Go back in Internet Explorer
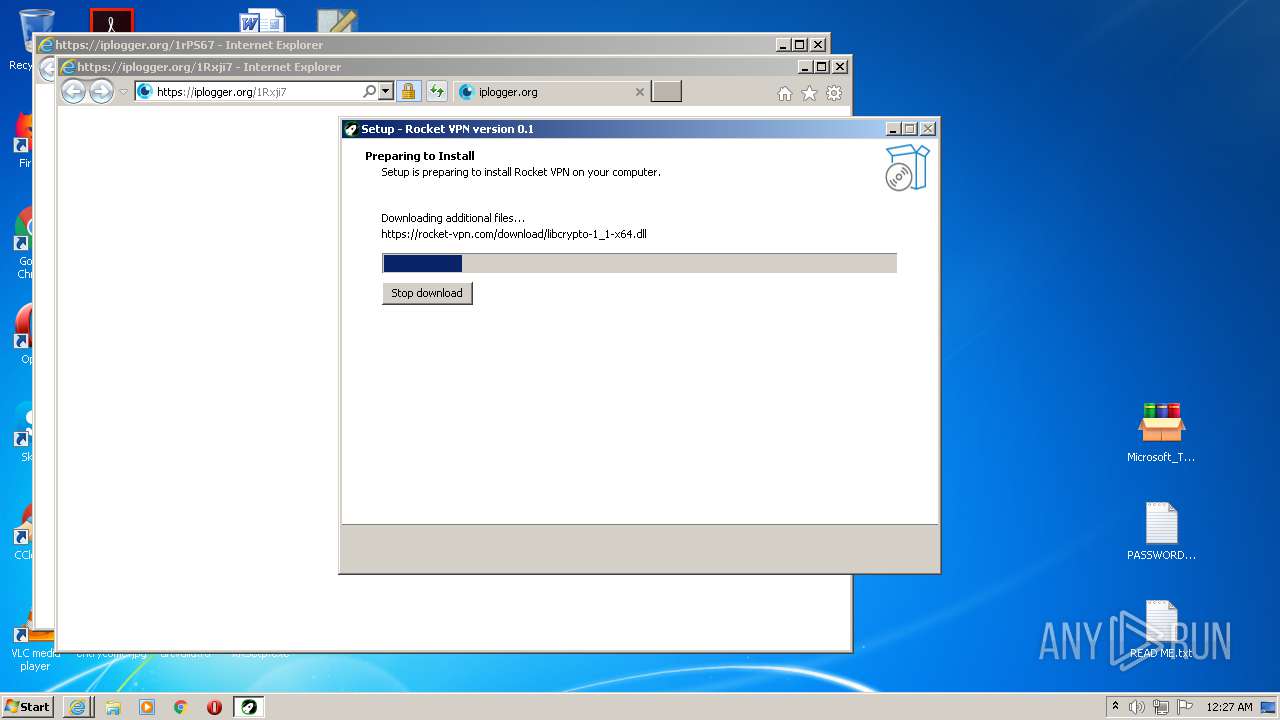The width and height of the screenshot is (1280, 720). point(73,91)
